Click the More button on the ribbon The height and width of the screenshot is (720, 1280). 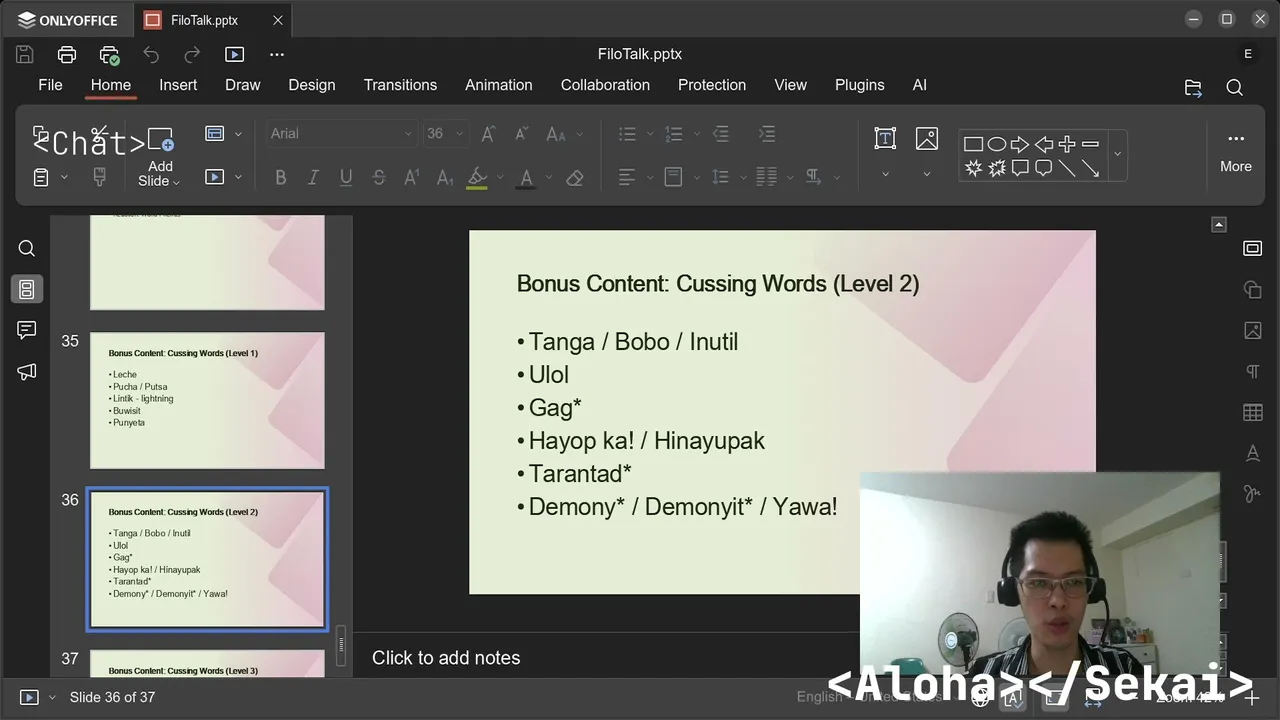tap(1236, 153)
